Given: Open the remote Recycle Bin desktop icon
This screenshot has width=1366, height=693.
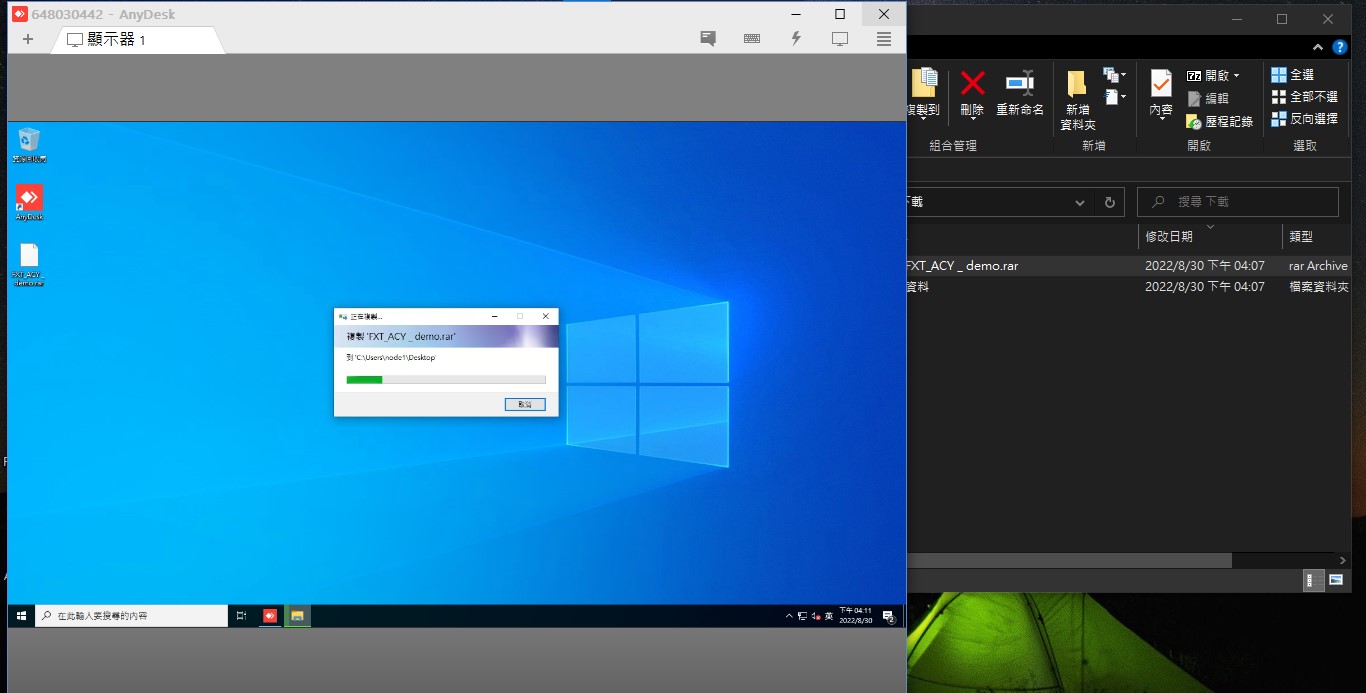Looking at the screenshot, I should point(29,145).
